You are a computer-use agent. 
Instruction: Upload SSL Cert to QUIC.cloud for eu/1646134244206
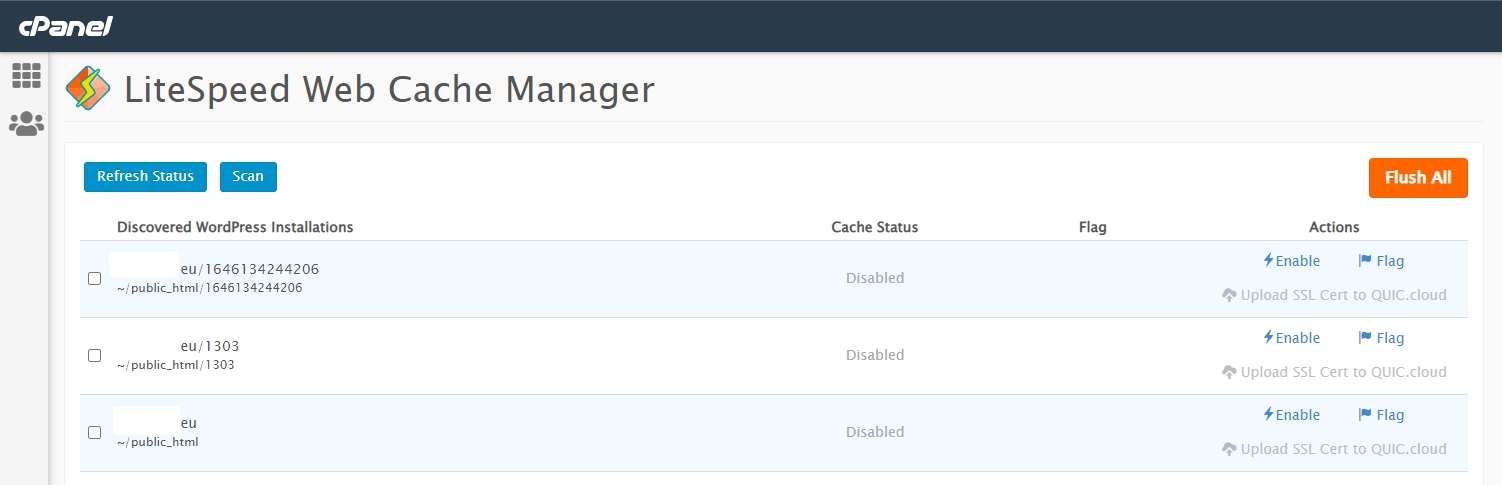[x=1334, y=295]
